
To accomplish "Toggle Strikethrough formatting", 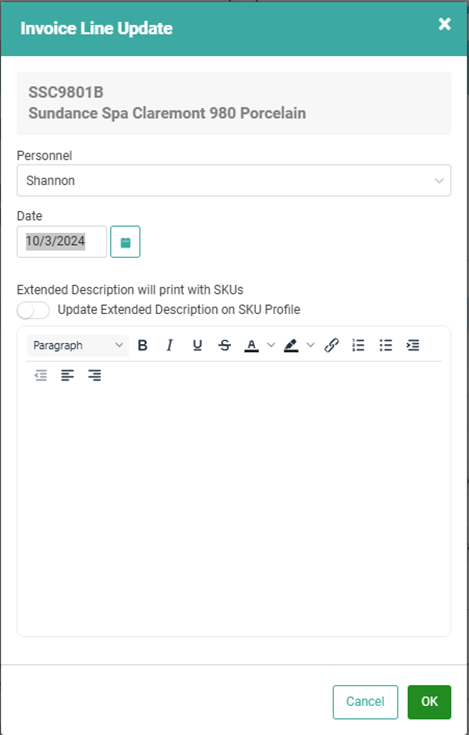I will (224, 345).
